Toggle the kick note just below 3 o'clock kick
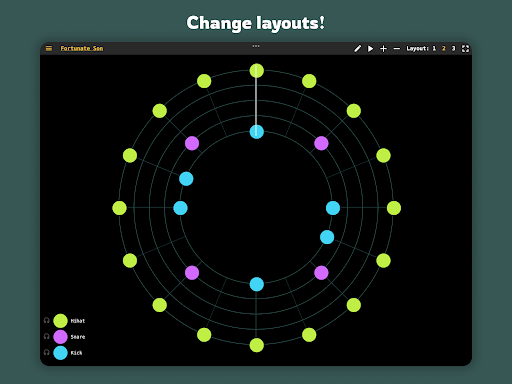 (x=327, y=237)
